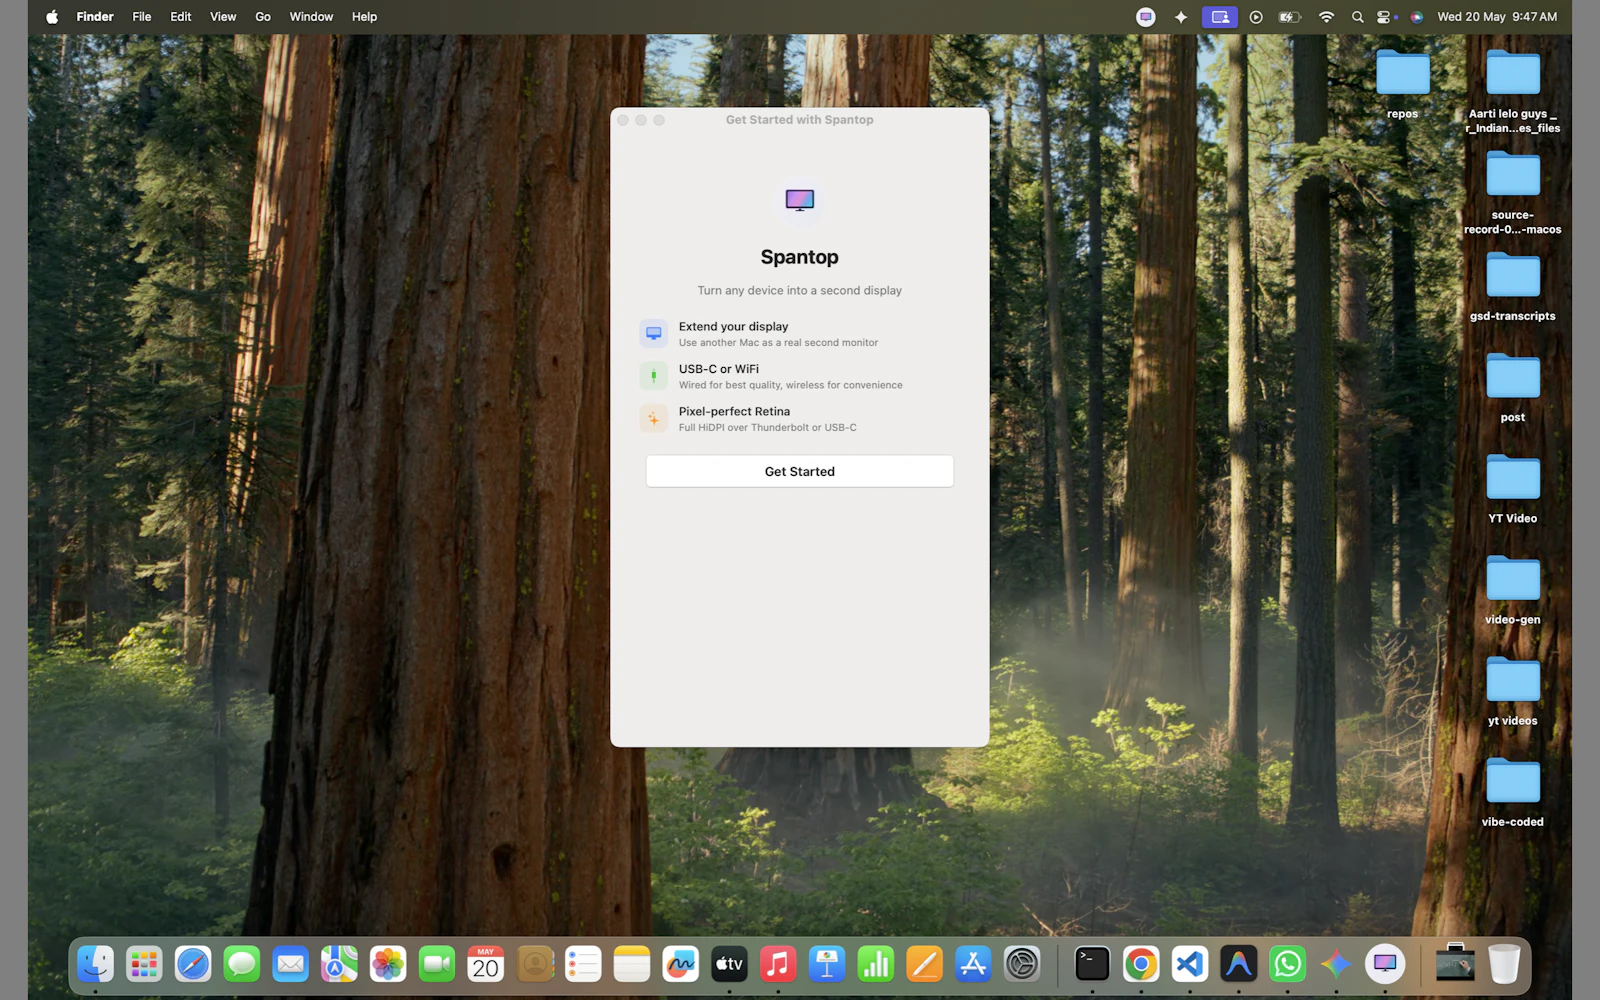Open the View menu
Viewport: 1600px width, 1000px height.
click(223, 16)
